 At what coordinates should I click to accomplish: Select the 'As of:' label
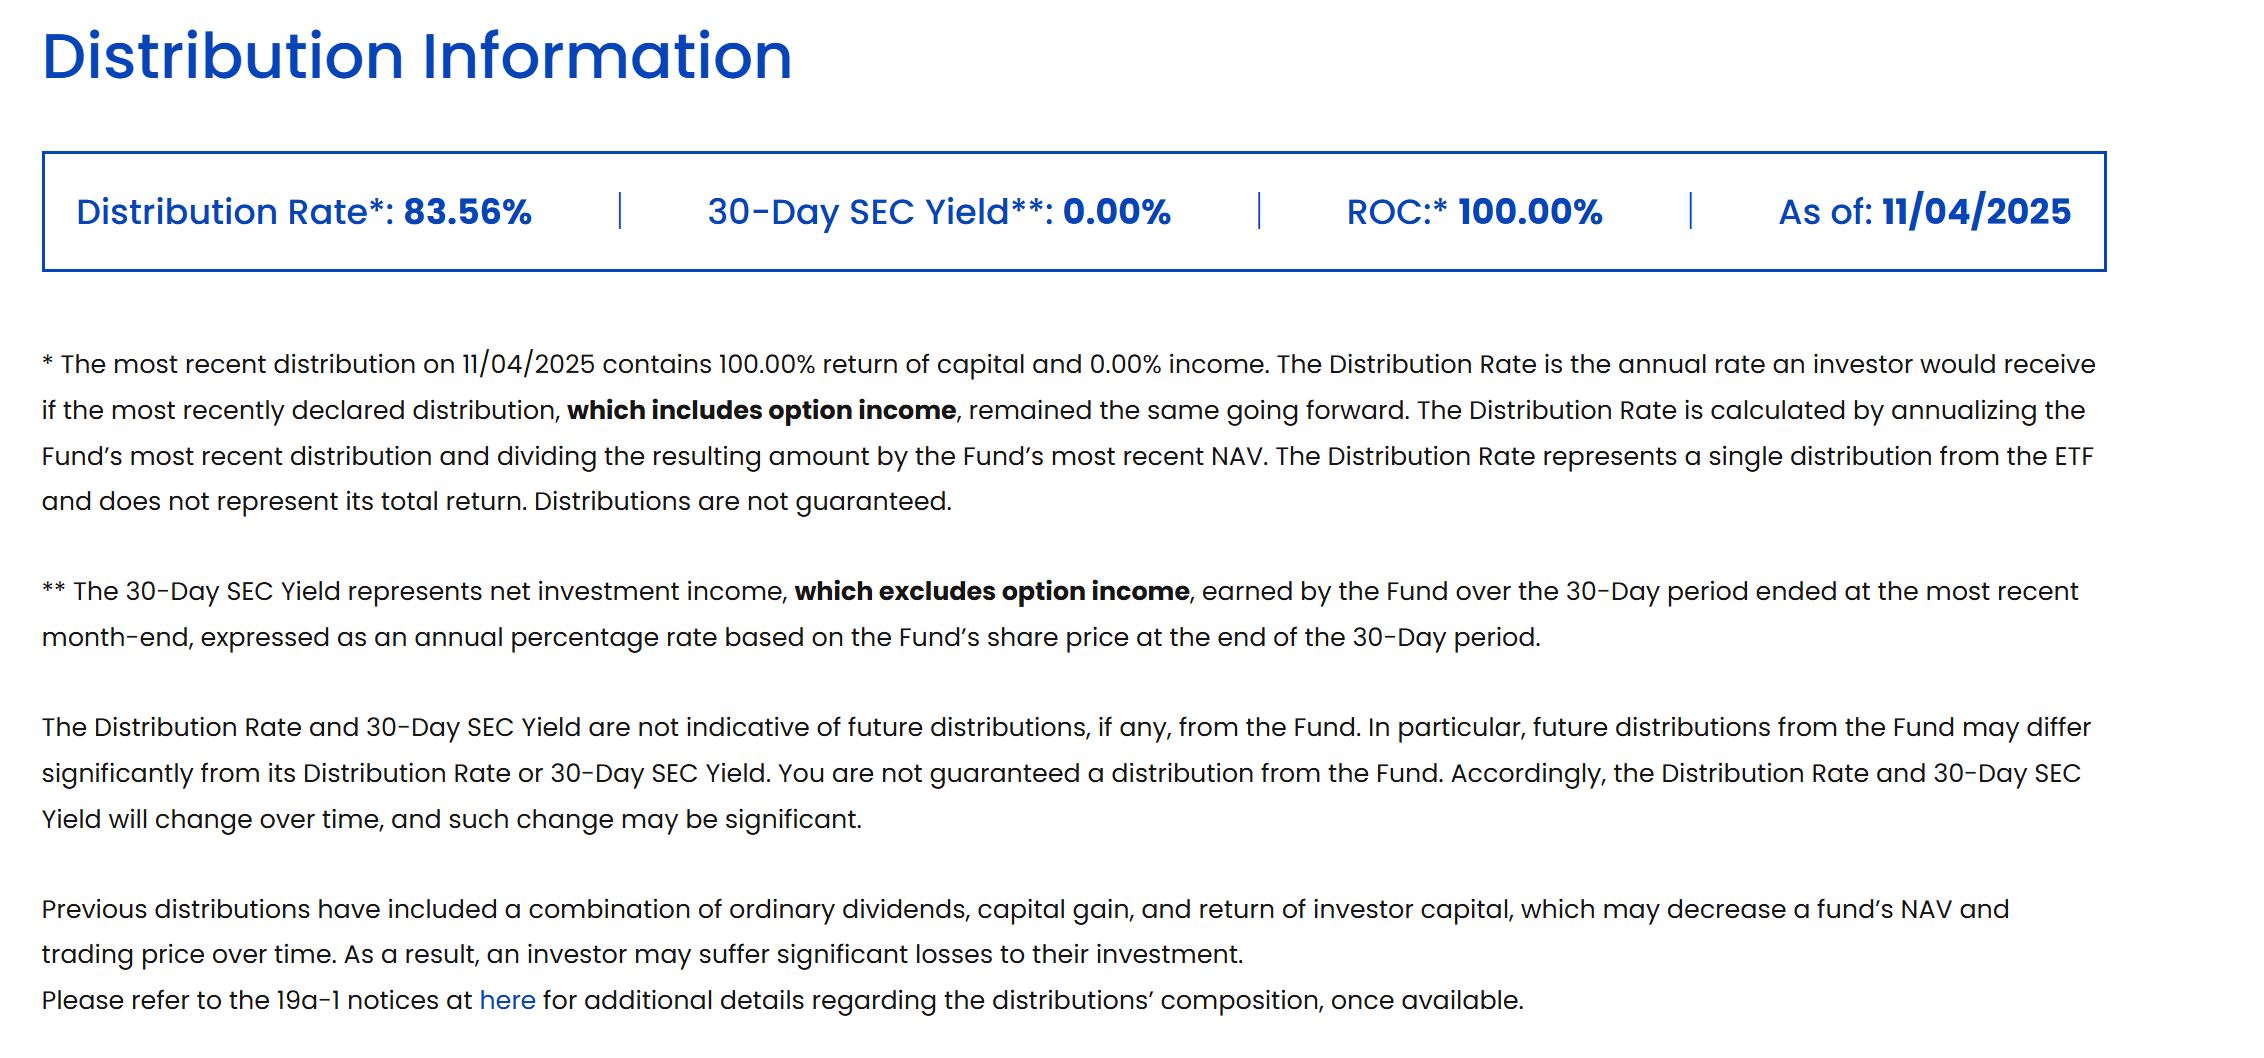coord(1825,212)
